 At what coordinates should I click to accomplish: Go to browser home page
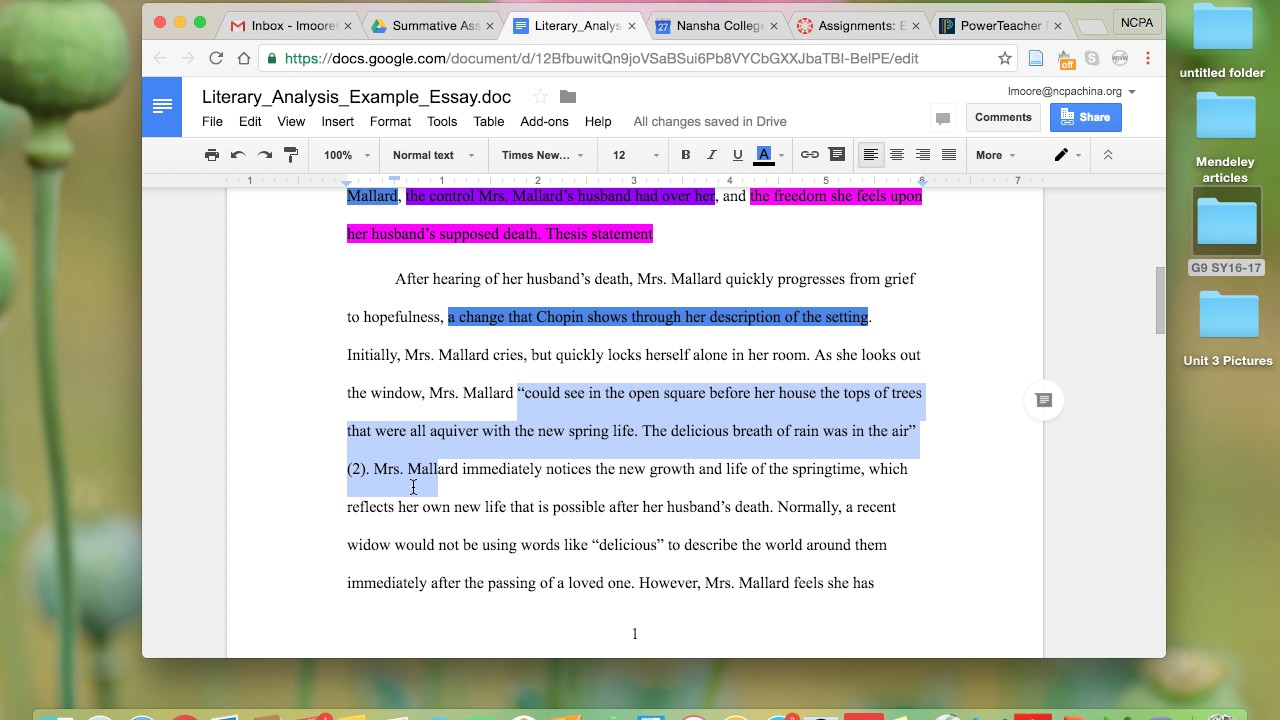point(243,58)
